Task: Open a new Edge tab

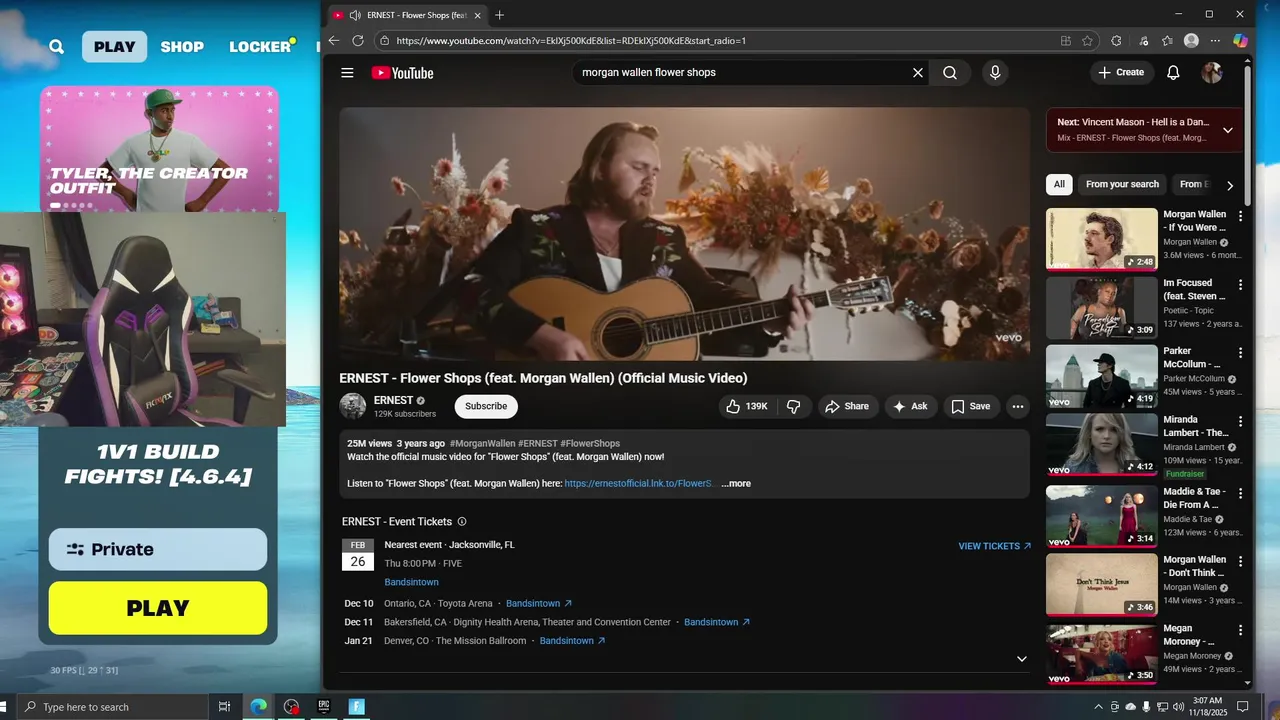Action: (x=500, y=15)
